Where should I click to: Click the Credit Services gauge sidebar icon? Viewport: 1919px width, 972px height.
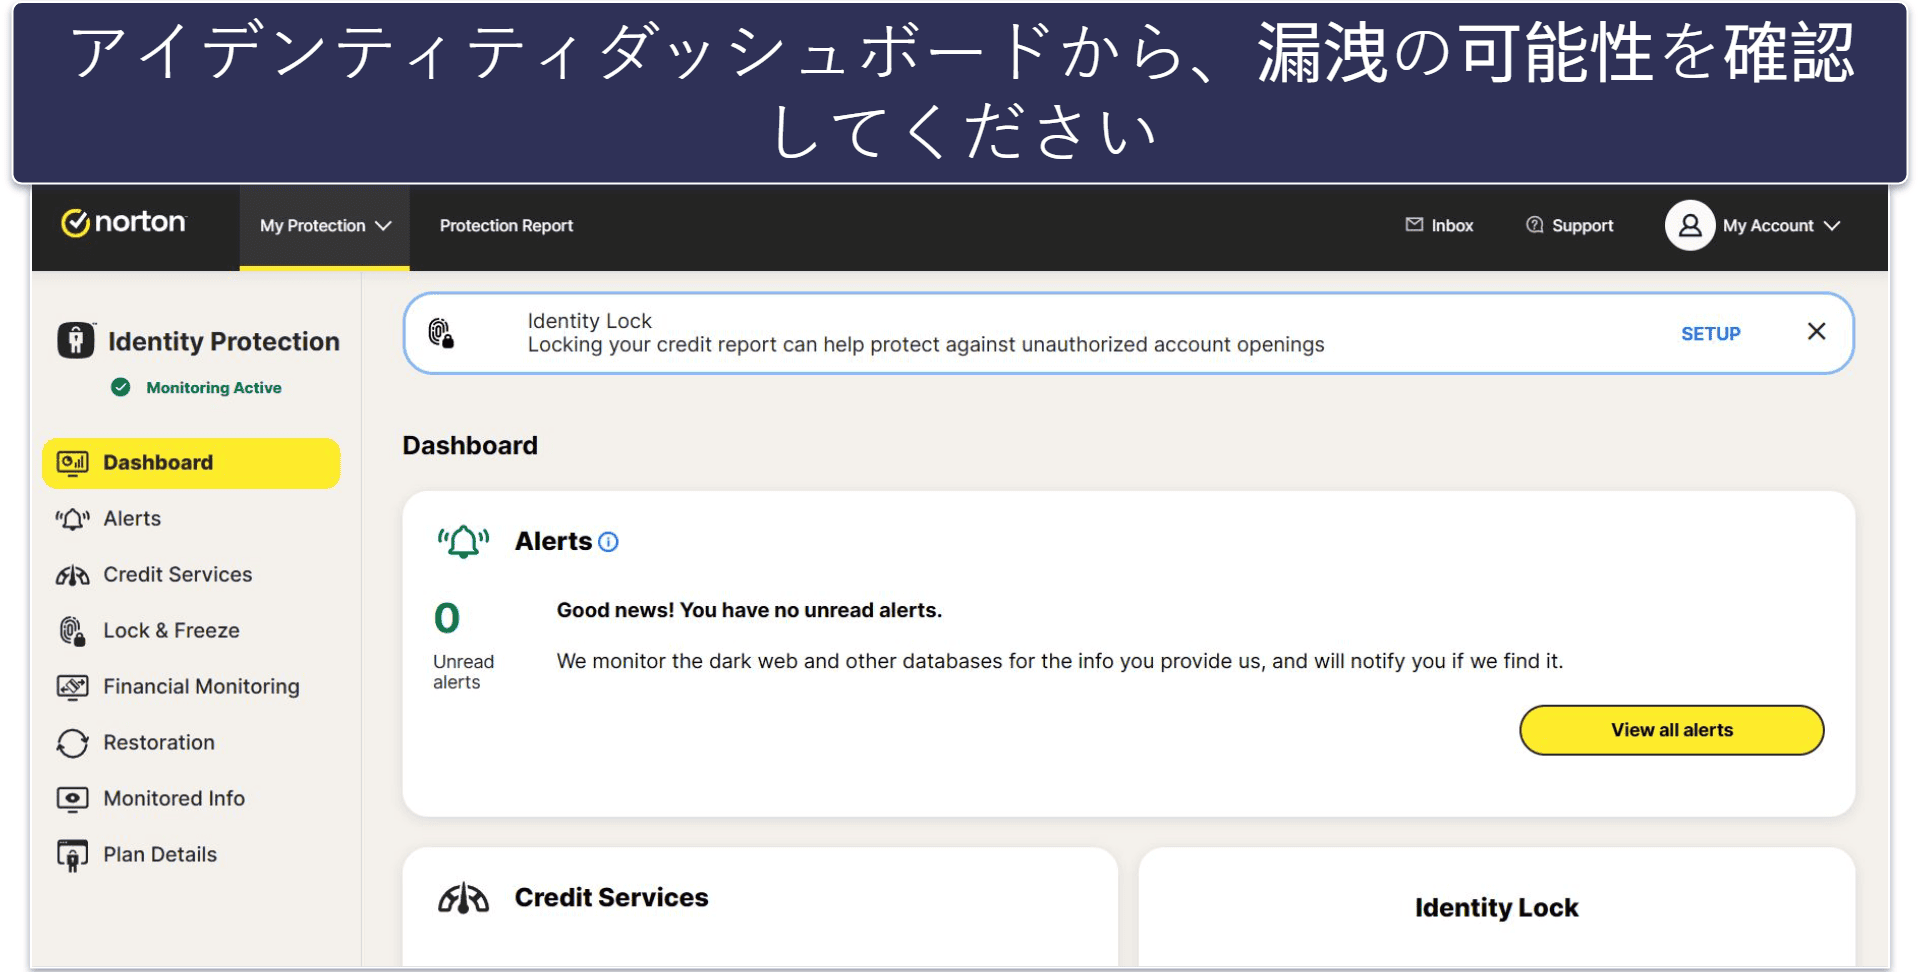tap(72, 575)
